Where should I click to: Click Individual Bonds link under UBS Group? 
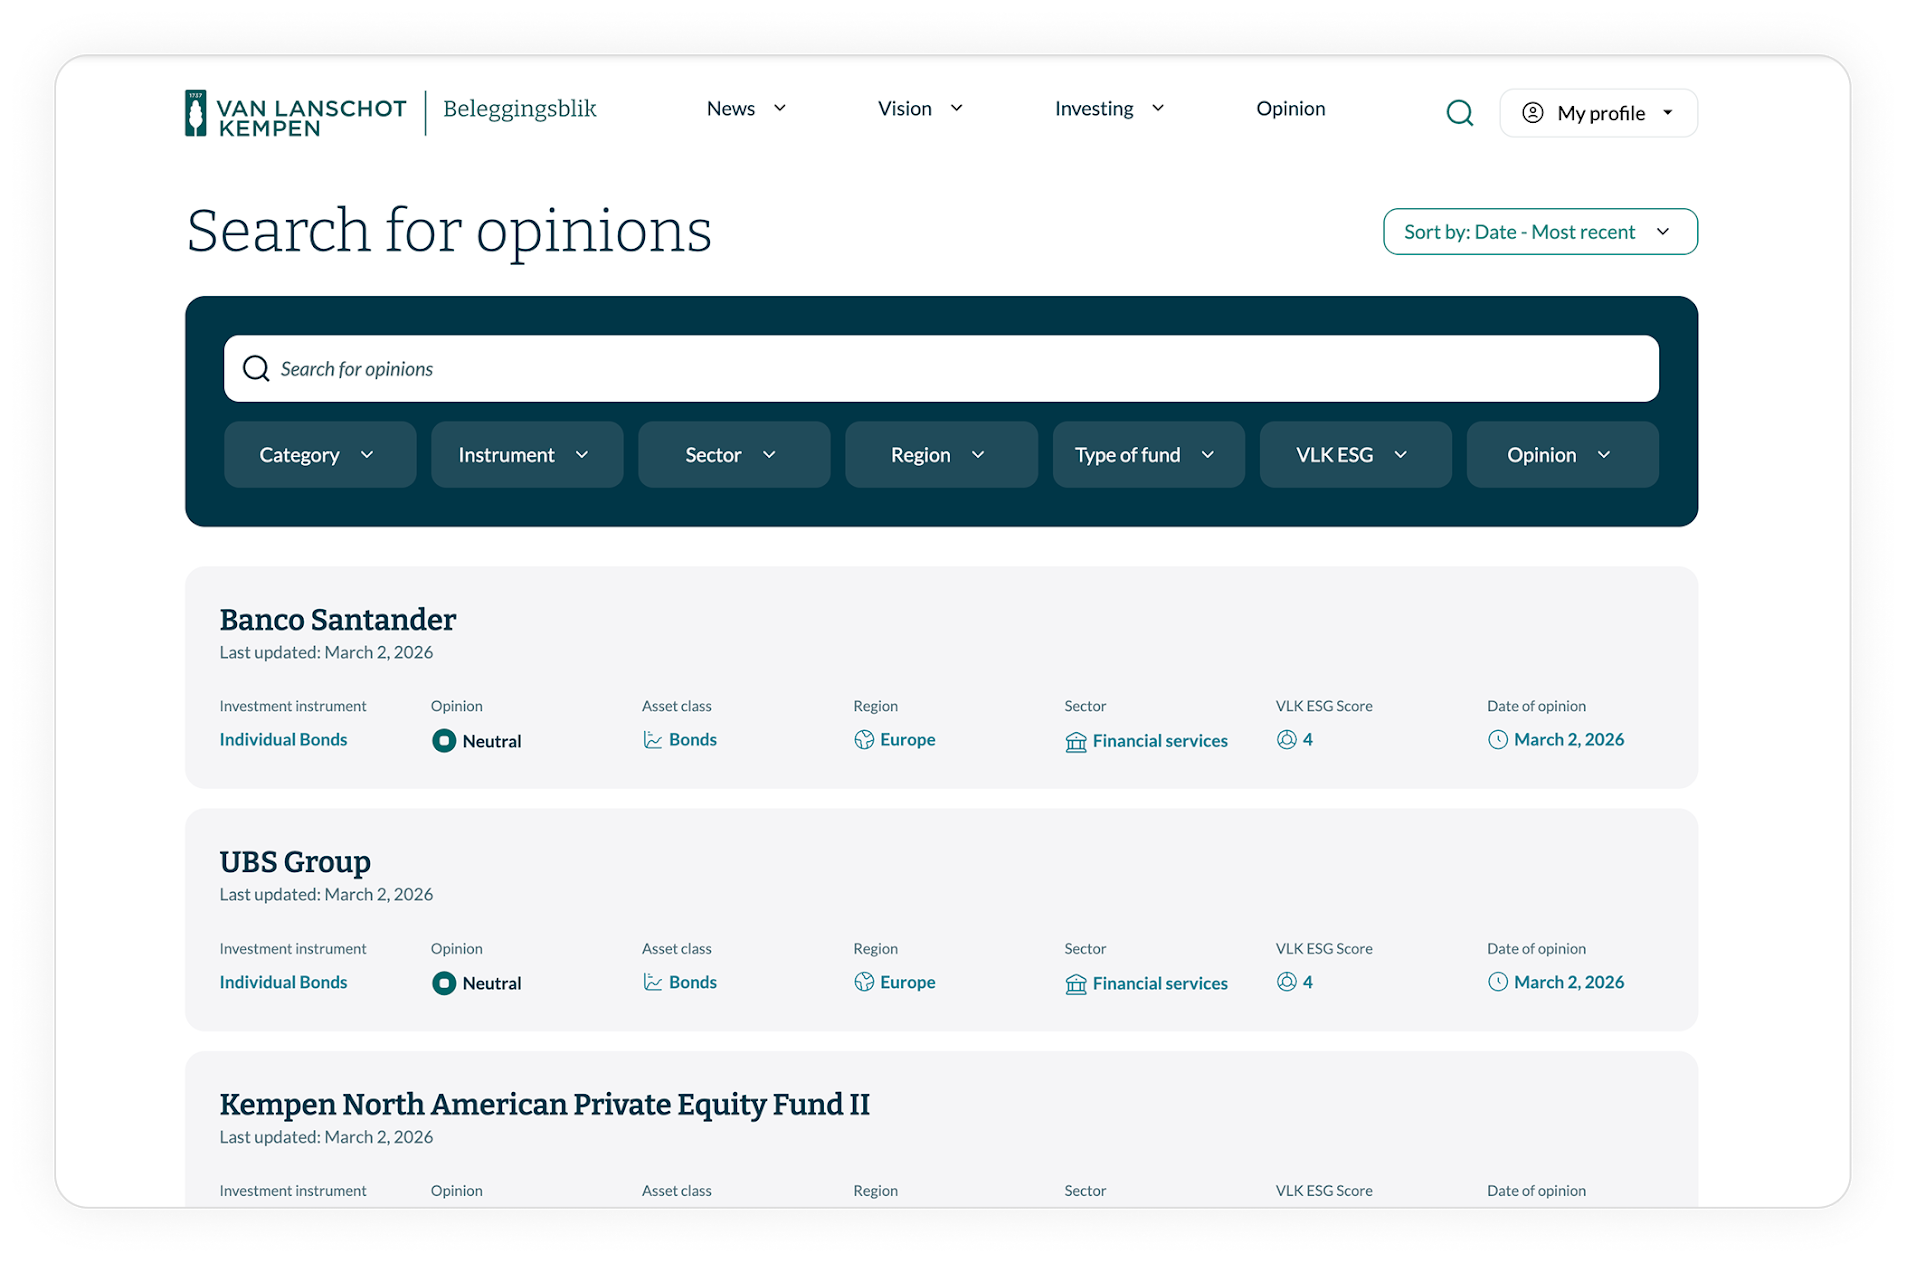[x=284, y=983]
